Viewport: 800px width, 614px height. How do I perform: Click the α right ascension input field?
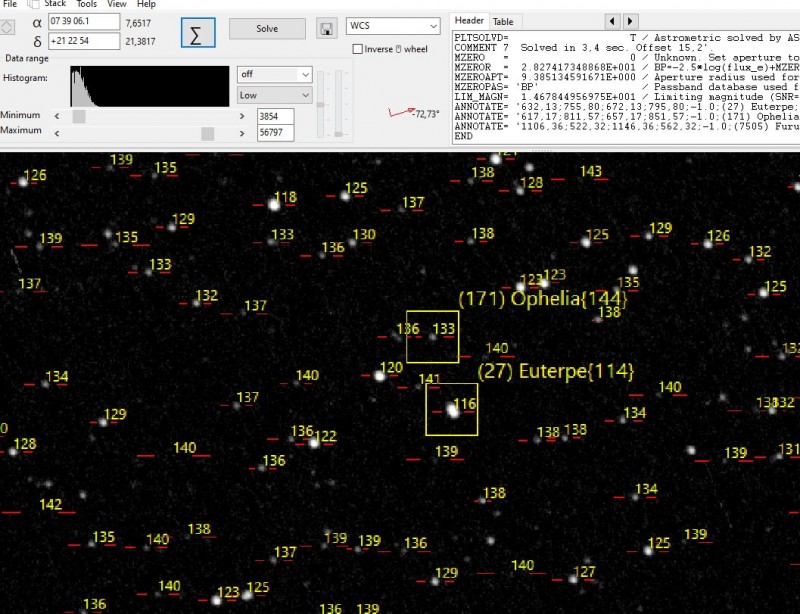coord(84,22)
